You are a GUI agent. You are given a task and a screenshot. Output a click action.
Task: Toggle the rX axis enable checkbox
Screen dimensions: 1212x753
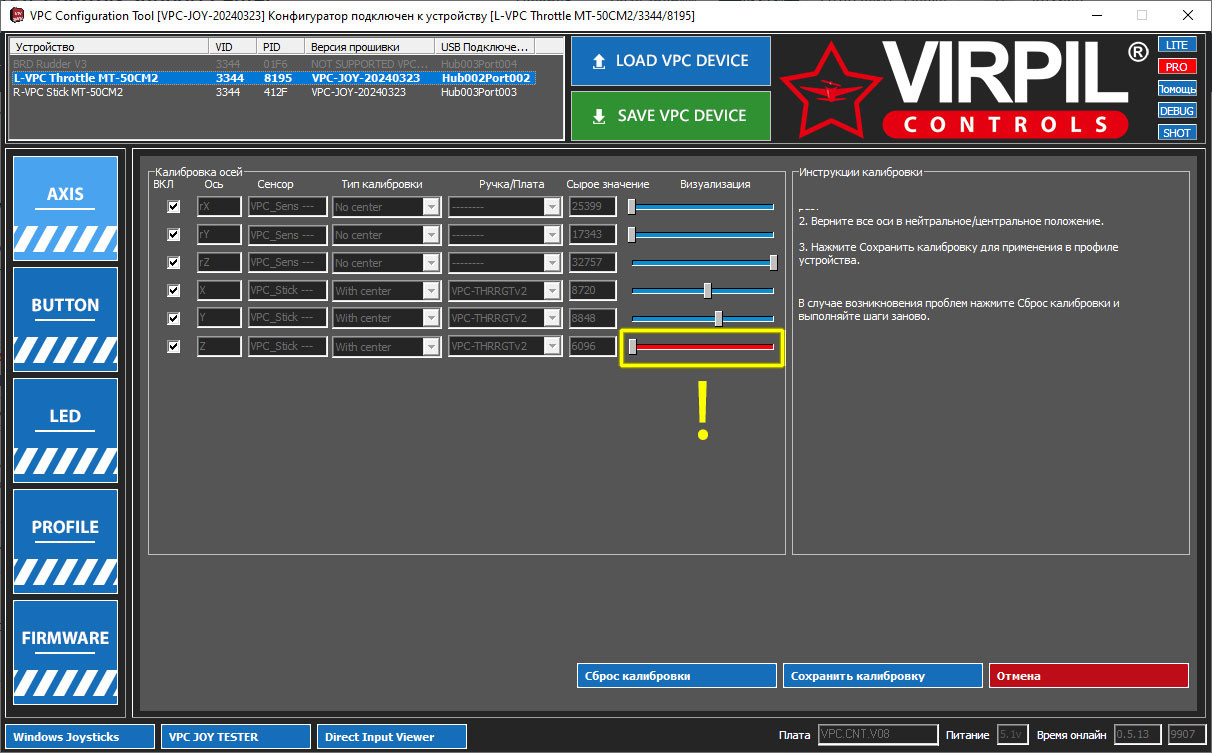pyautogui.click(x=174, y=207)
